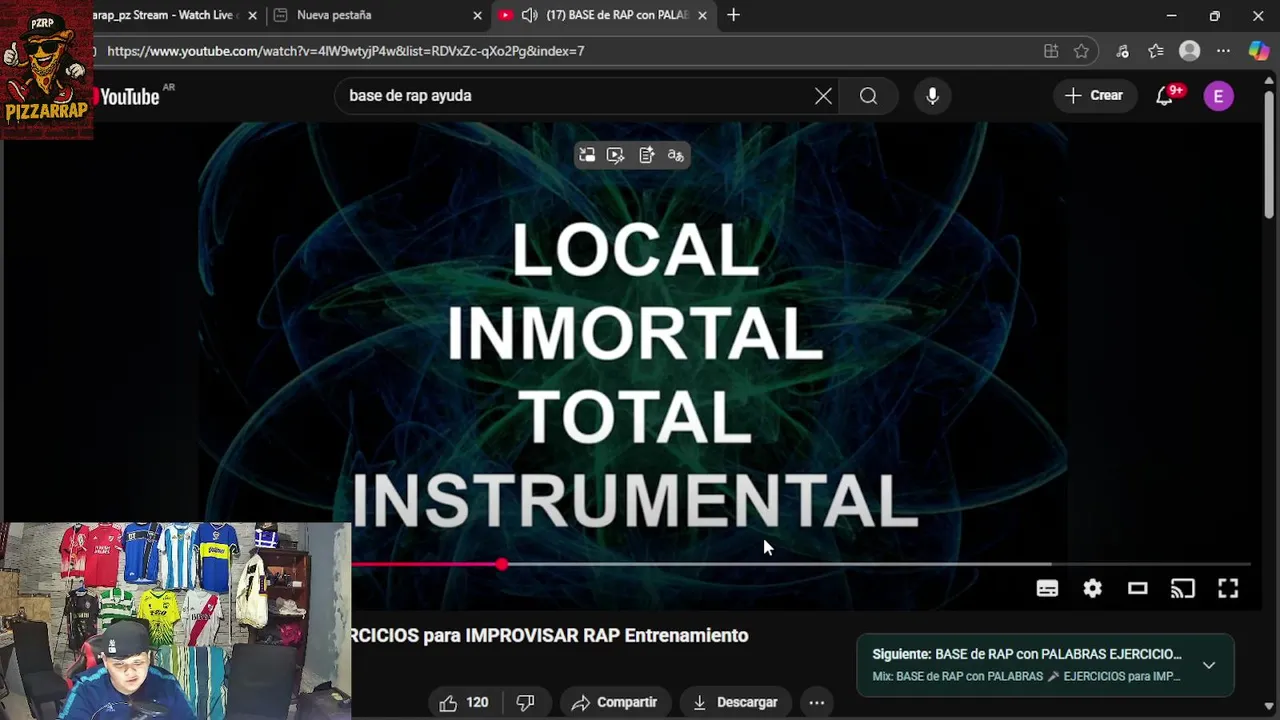The height and width of the screenshot is (720, 1280).
Task: Clear the YouTube search text
Action: (823, 96)
